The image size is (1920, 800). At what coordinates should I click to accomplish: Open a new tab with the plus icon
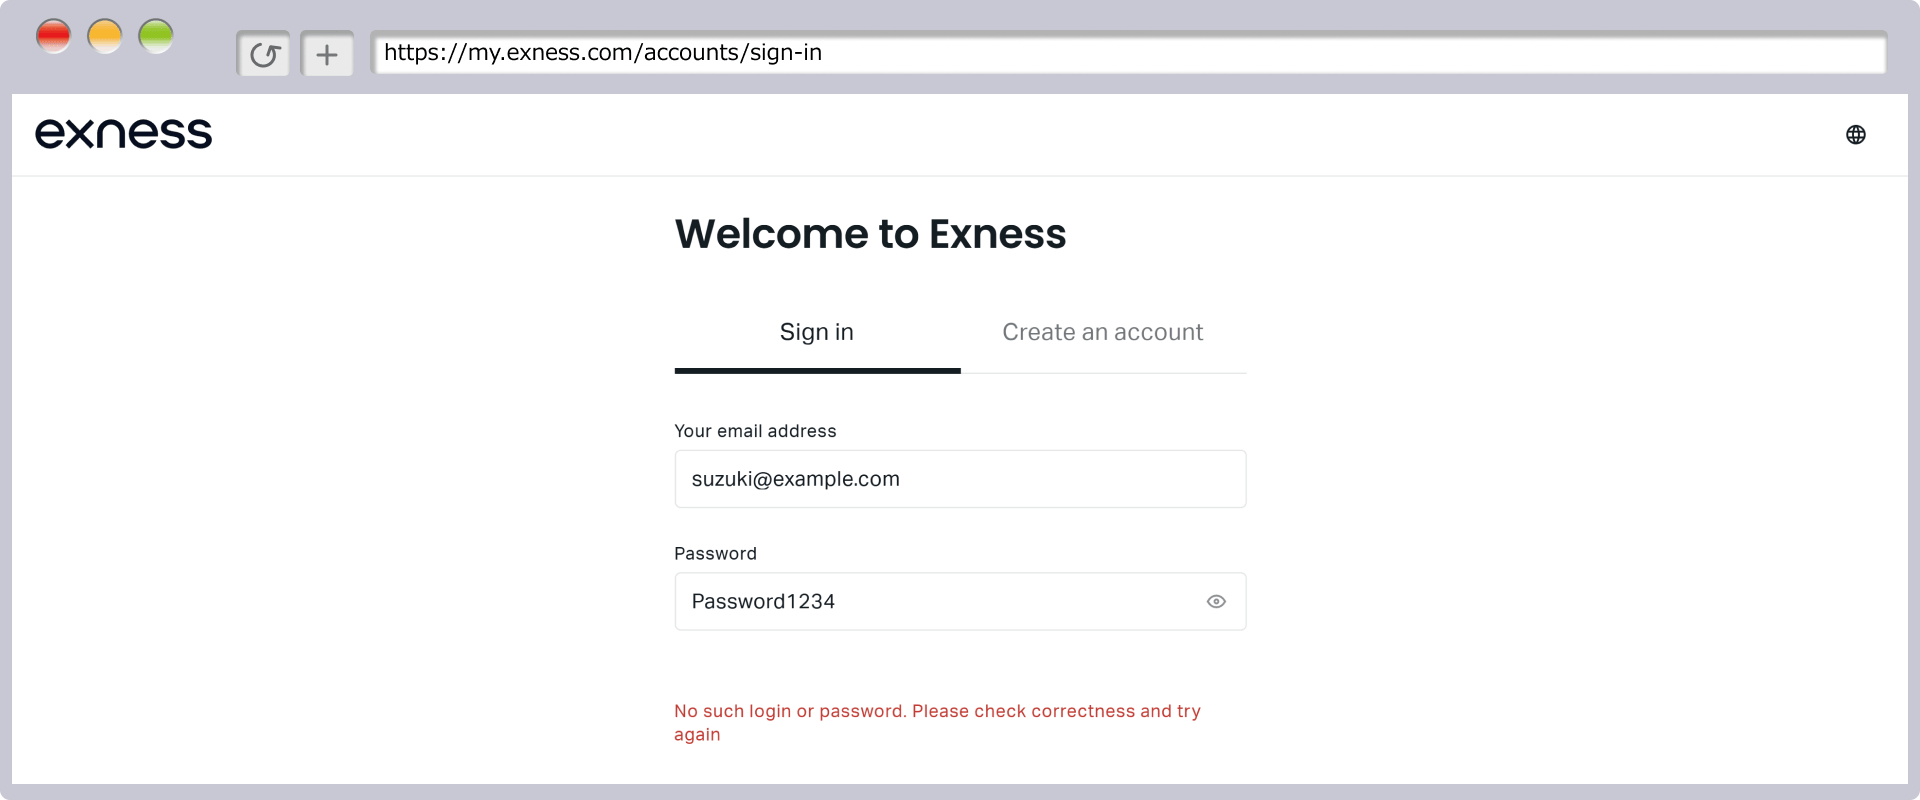click(x=327, y=54)
